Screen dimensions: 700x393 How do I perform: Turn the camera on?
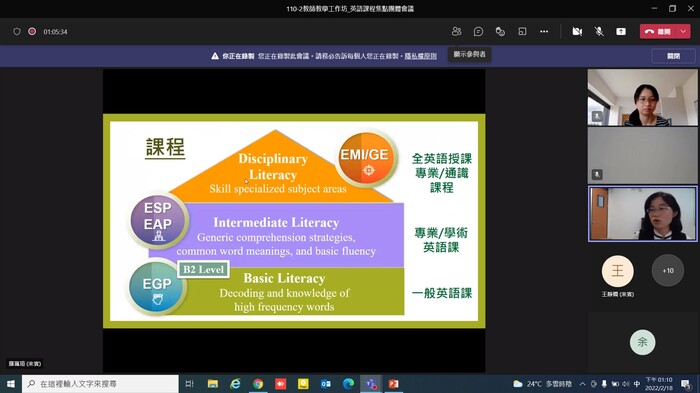[x=577, y=32]
